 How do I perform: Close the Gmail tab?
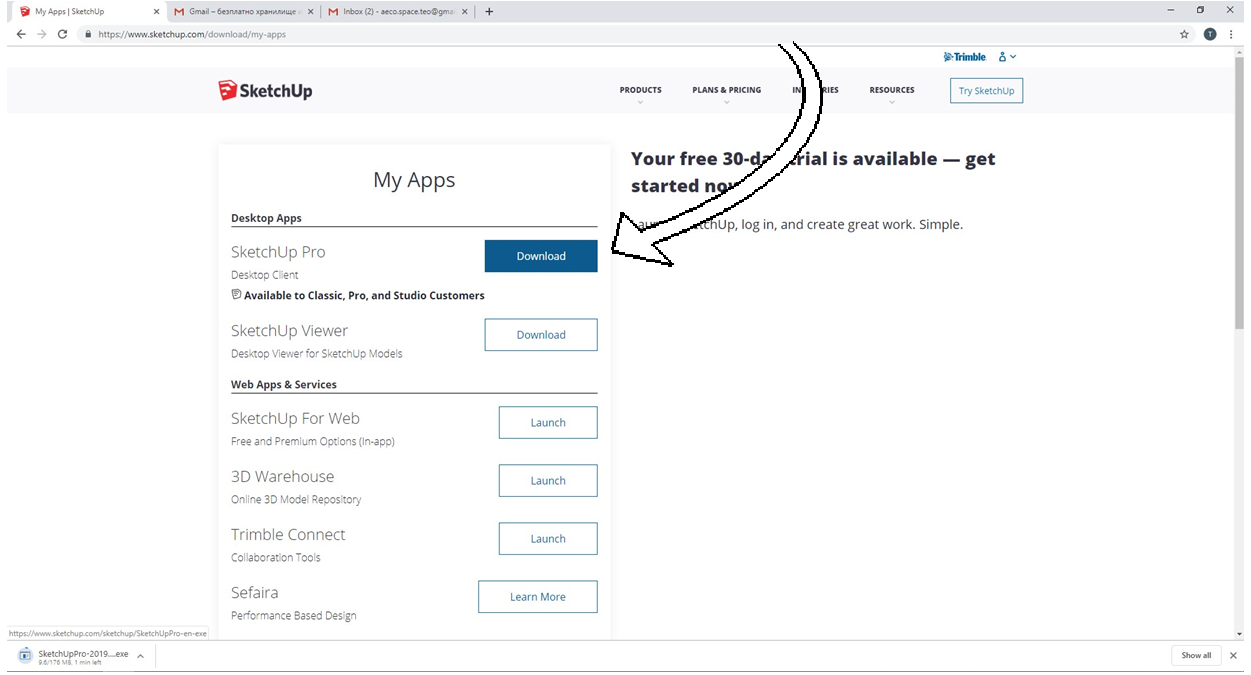[x=310, y=12]
